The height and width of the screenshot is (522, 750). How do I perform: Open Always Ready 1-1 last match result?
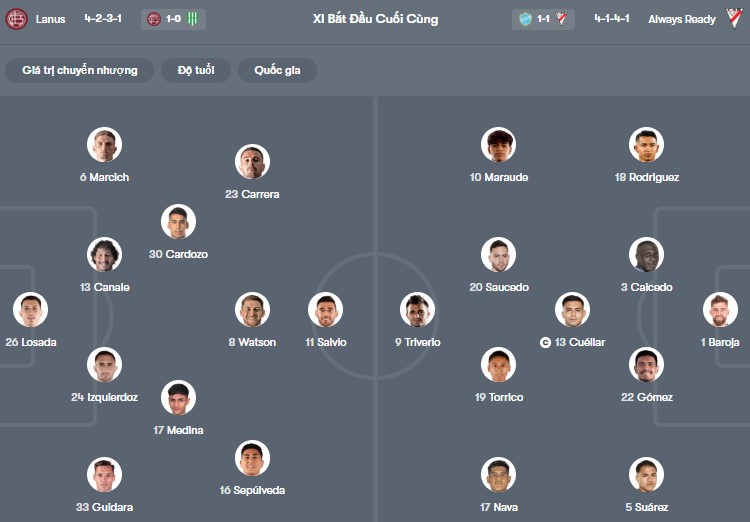[x=544, y=19]
